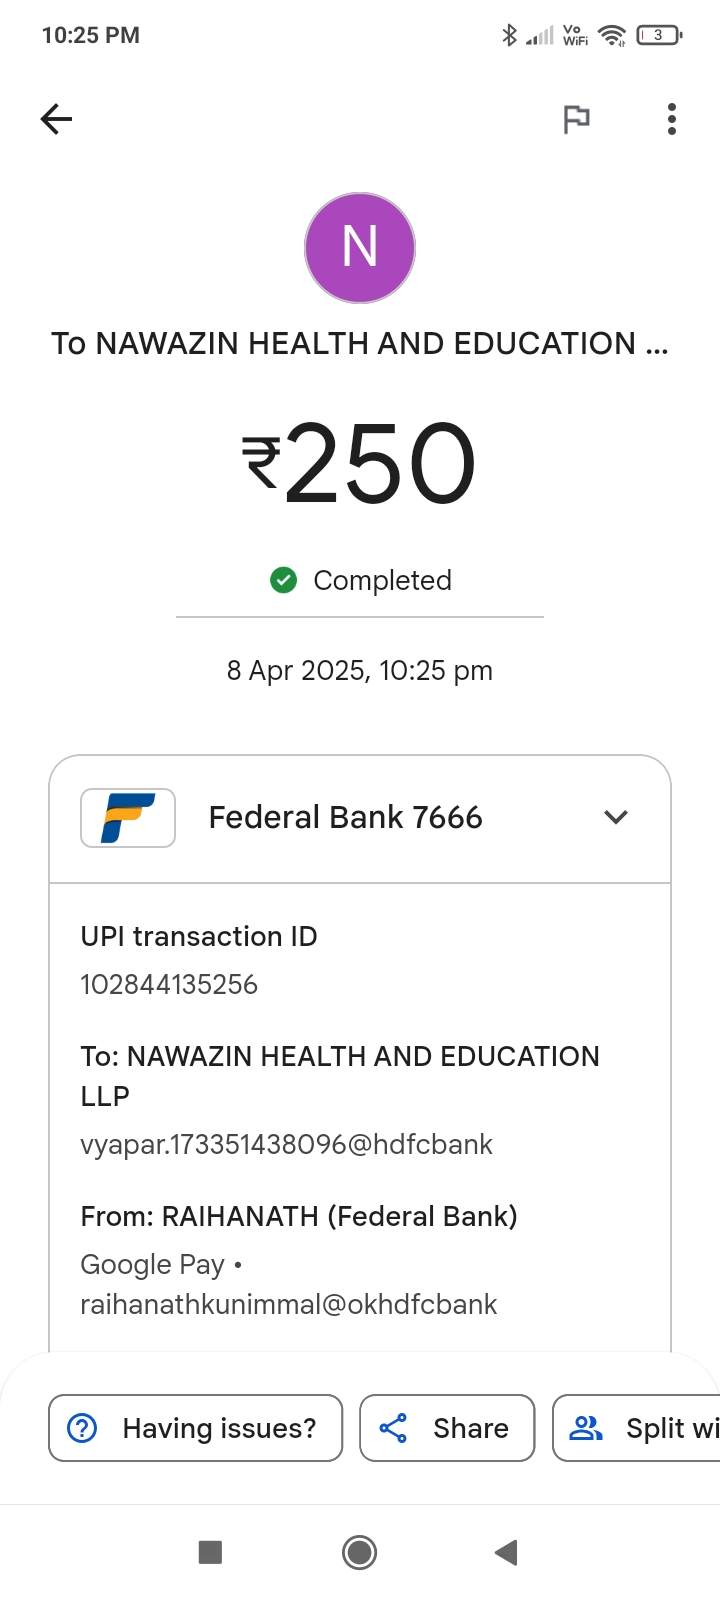720x1600 pixels.
Task: Tap the back arrow icon
Action: pyautogui.click(x=56, y=120)
